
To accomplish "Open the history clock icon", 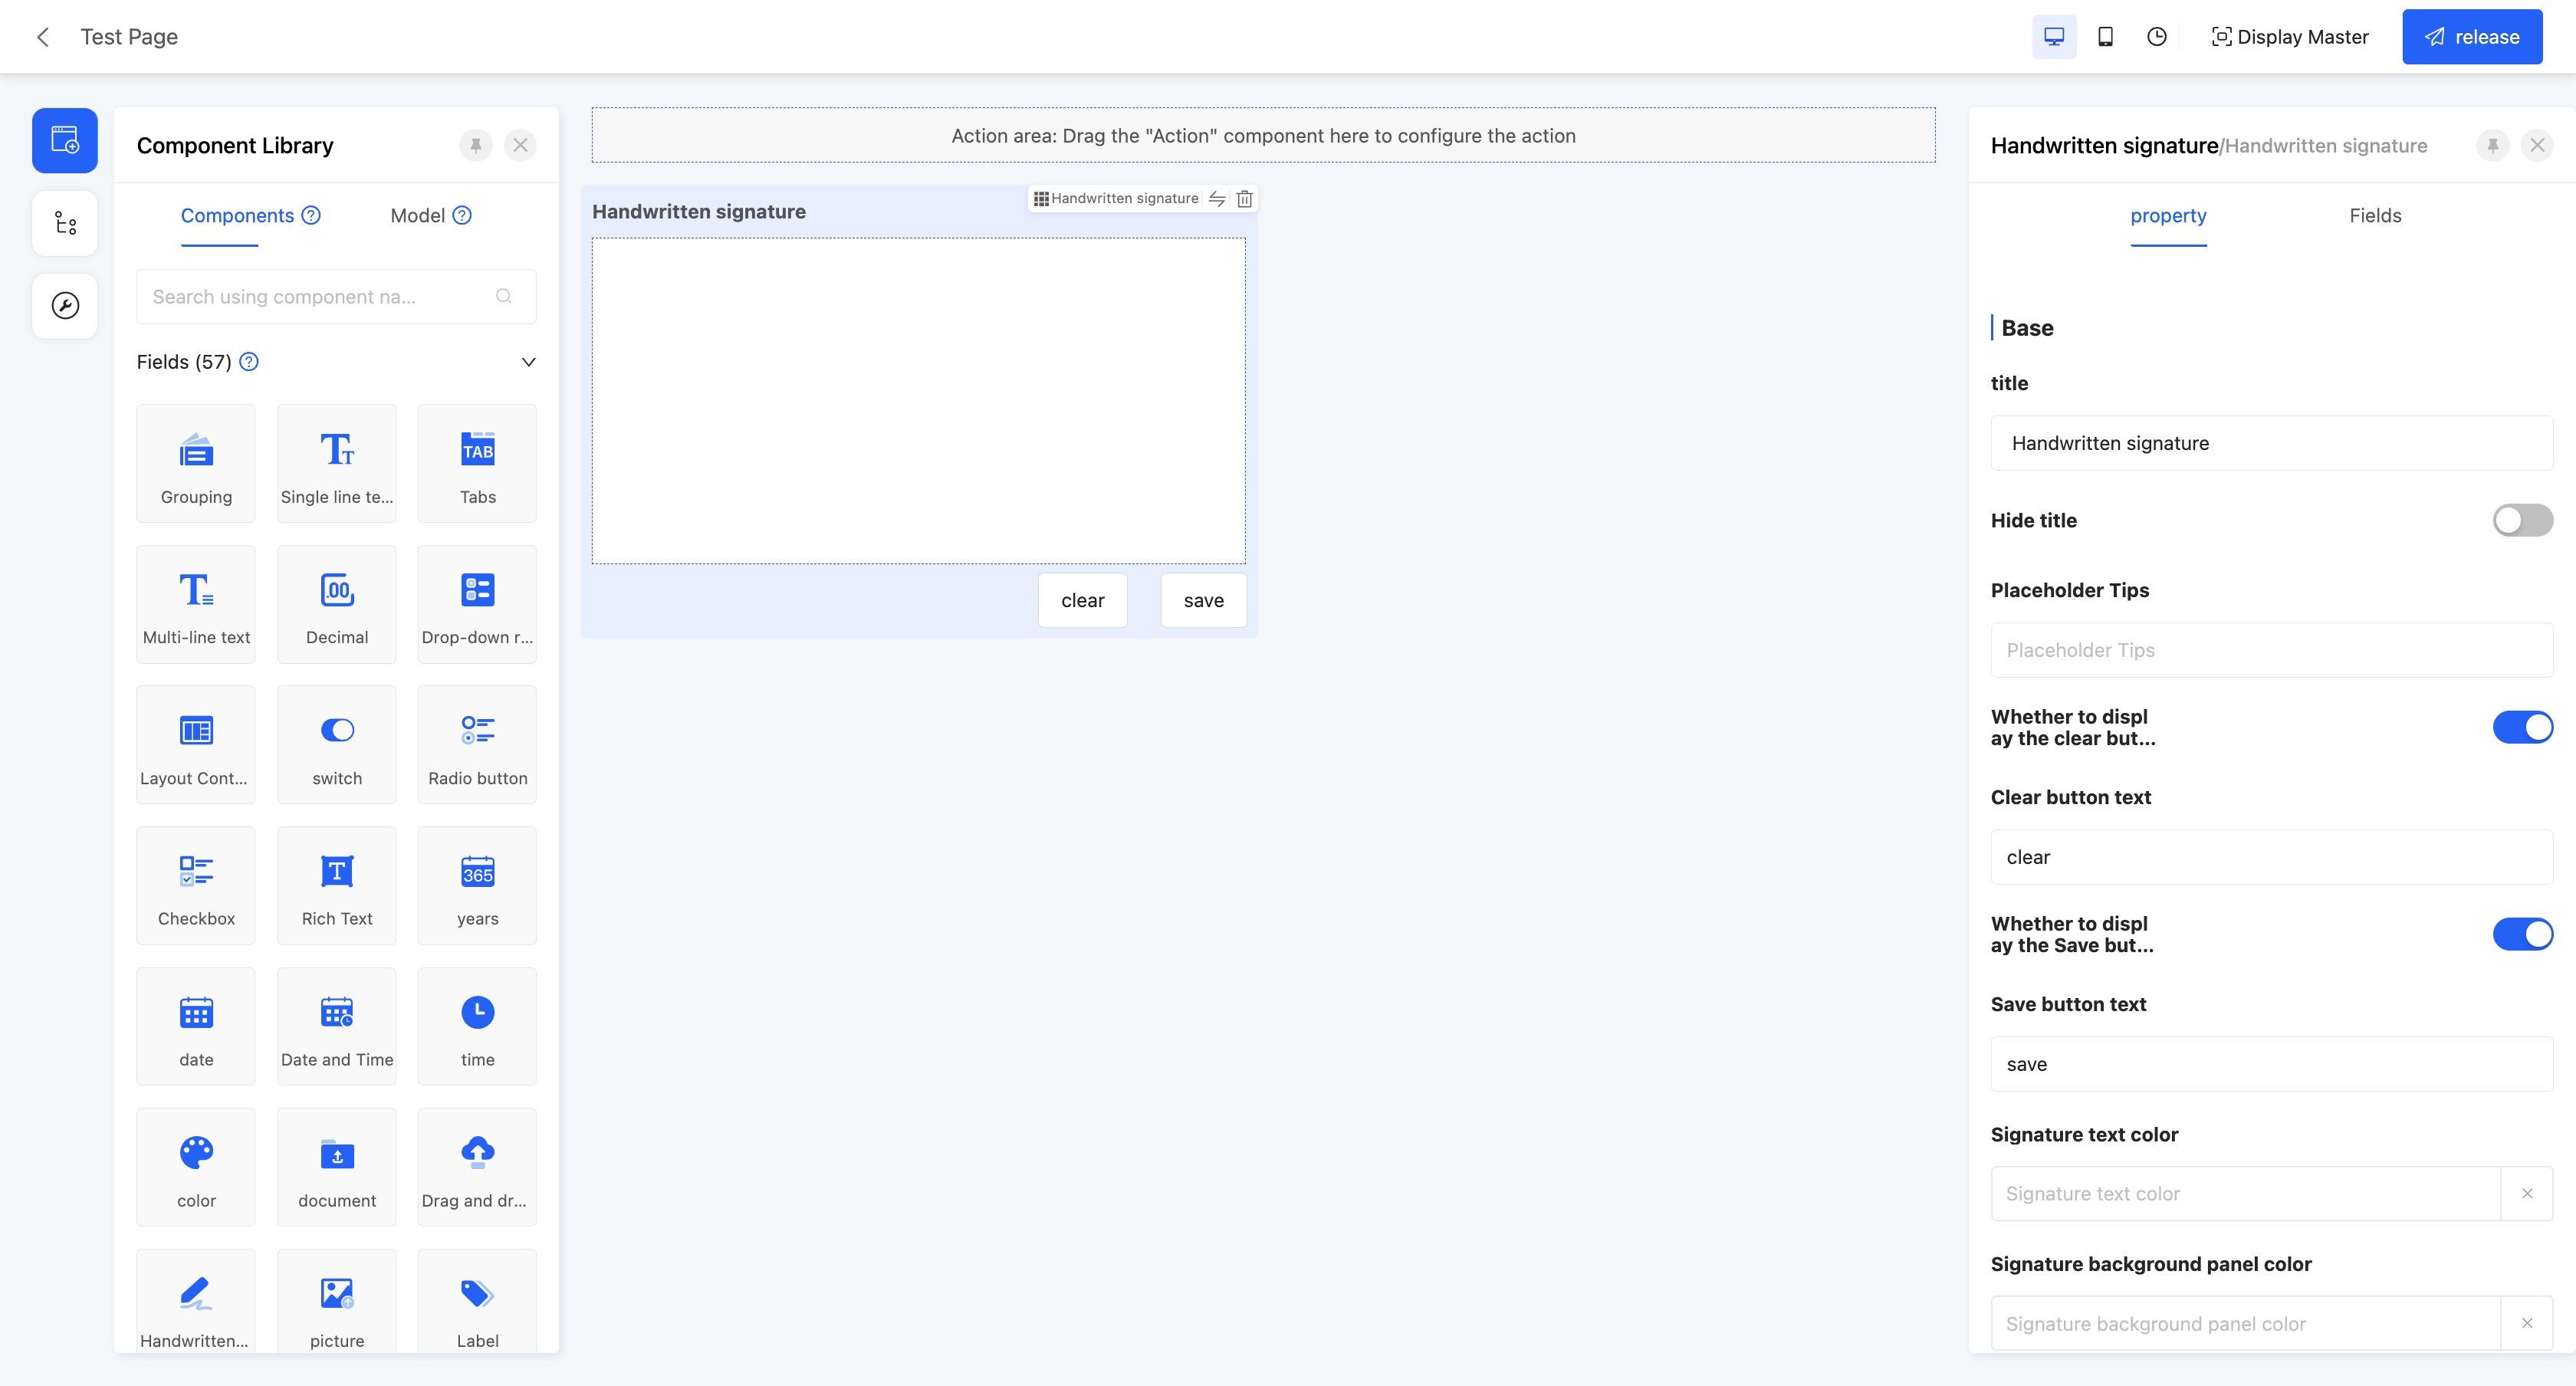I will (2157, 37).
